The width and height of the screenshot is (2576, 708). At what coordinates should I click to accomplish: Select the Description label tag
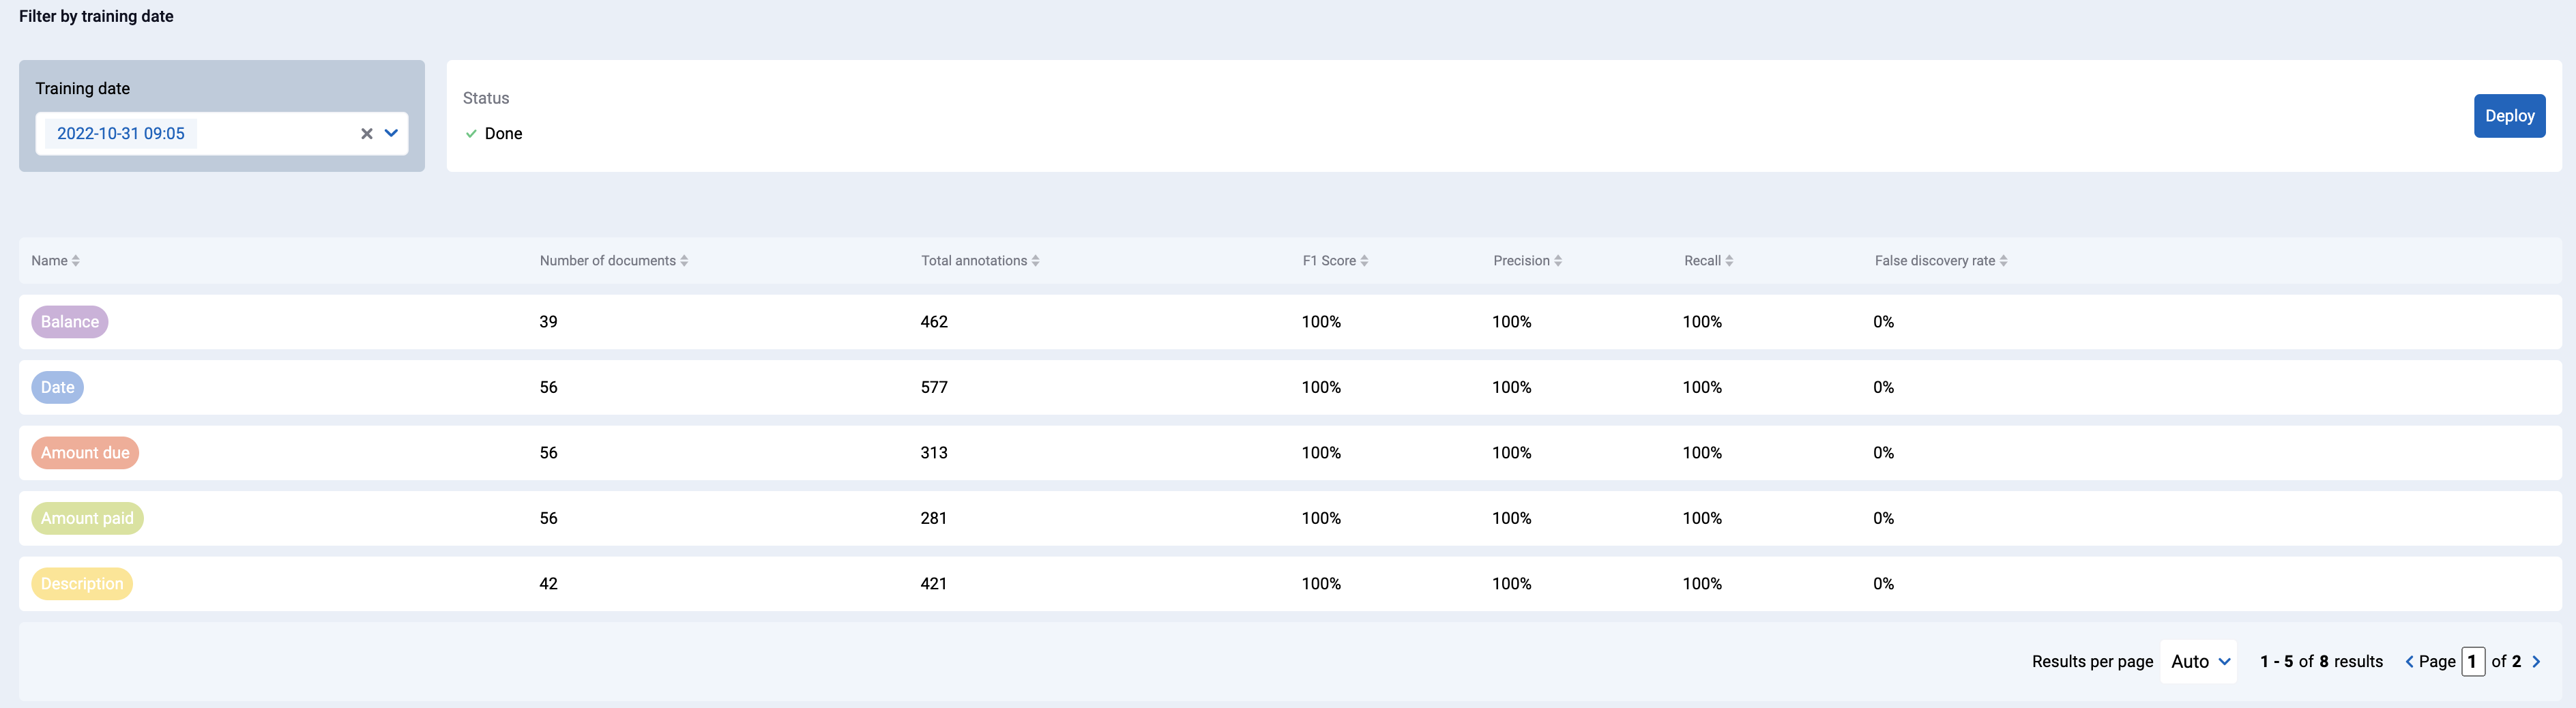click(82, 584)
